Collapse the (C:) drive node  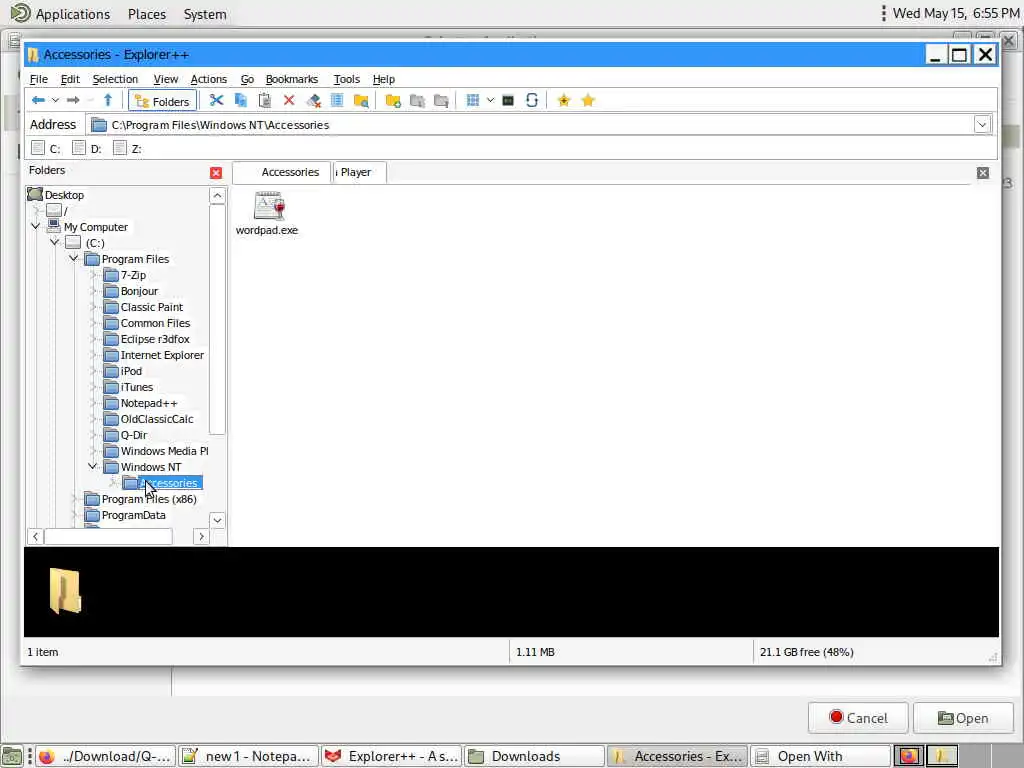pos(55,242)
